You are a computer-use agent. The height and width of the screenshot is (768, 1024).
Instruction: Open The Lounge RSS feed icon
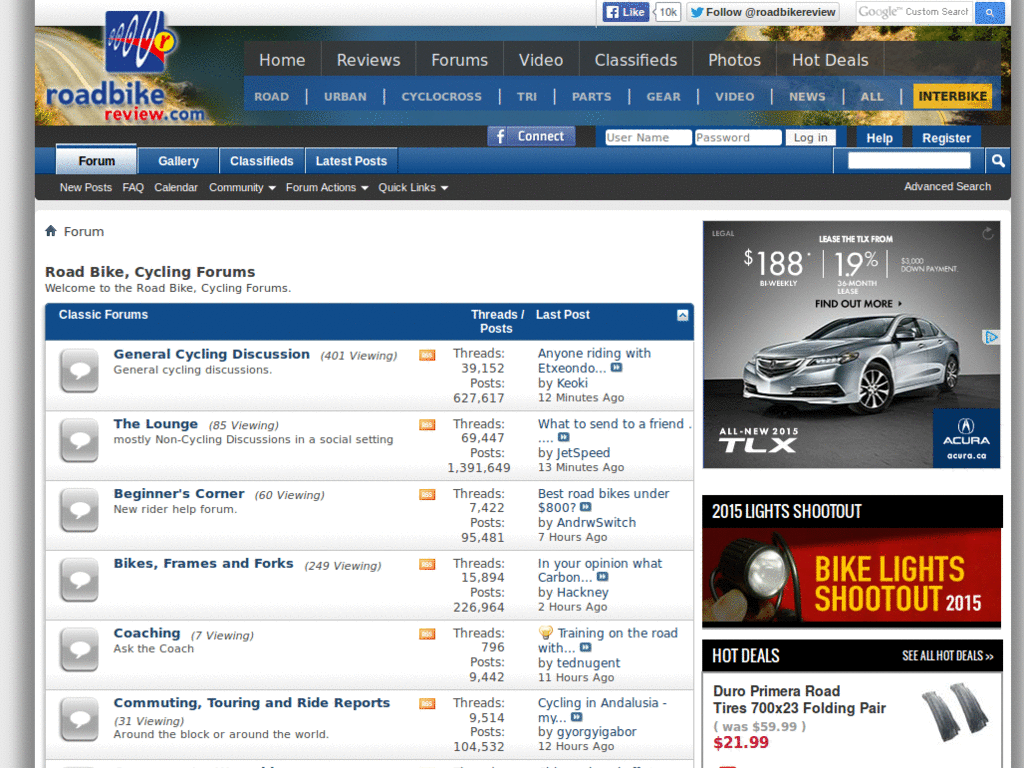coord(427,425)
